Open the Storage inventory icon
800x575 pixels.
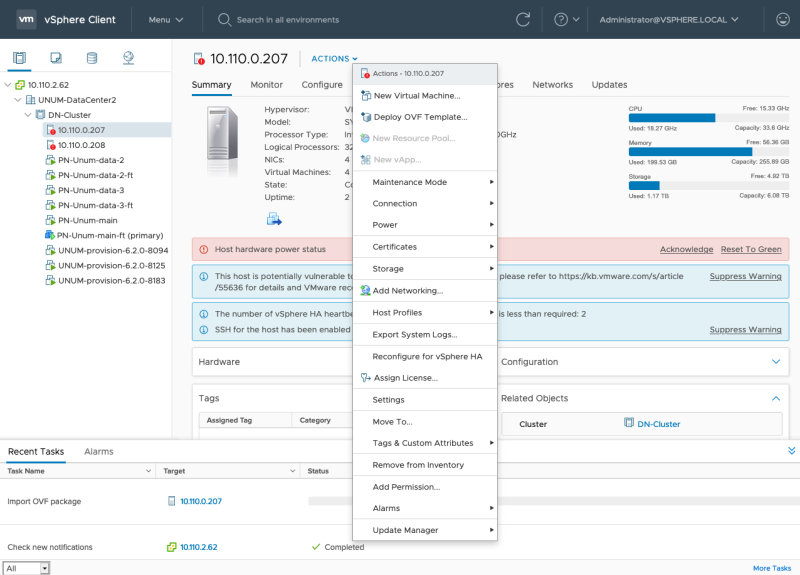tap(92, 58)
